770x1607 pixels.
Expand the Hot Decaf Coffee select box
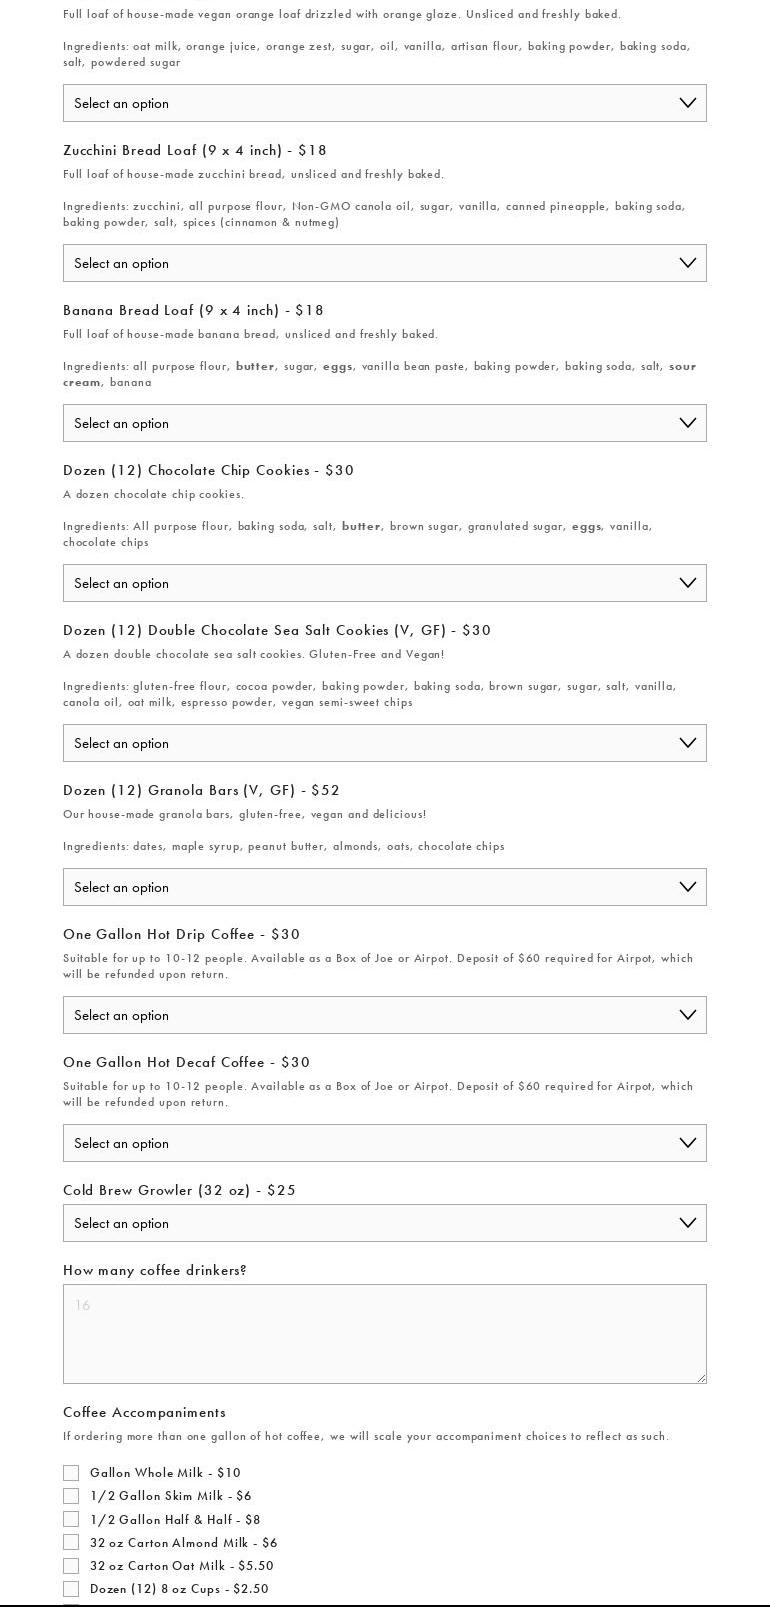click(x=384, y=1143)
